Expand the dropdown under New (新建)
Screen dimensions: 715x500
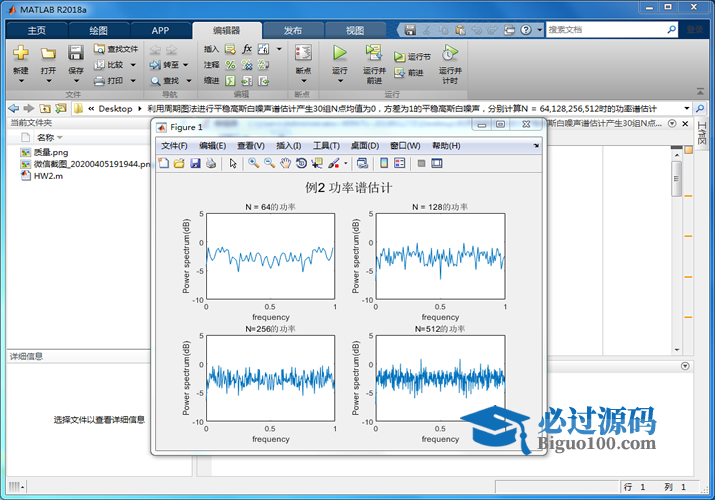coord(21,81)
